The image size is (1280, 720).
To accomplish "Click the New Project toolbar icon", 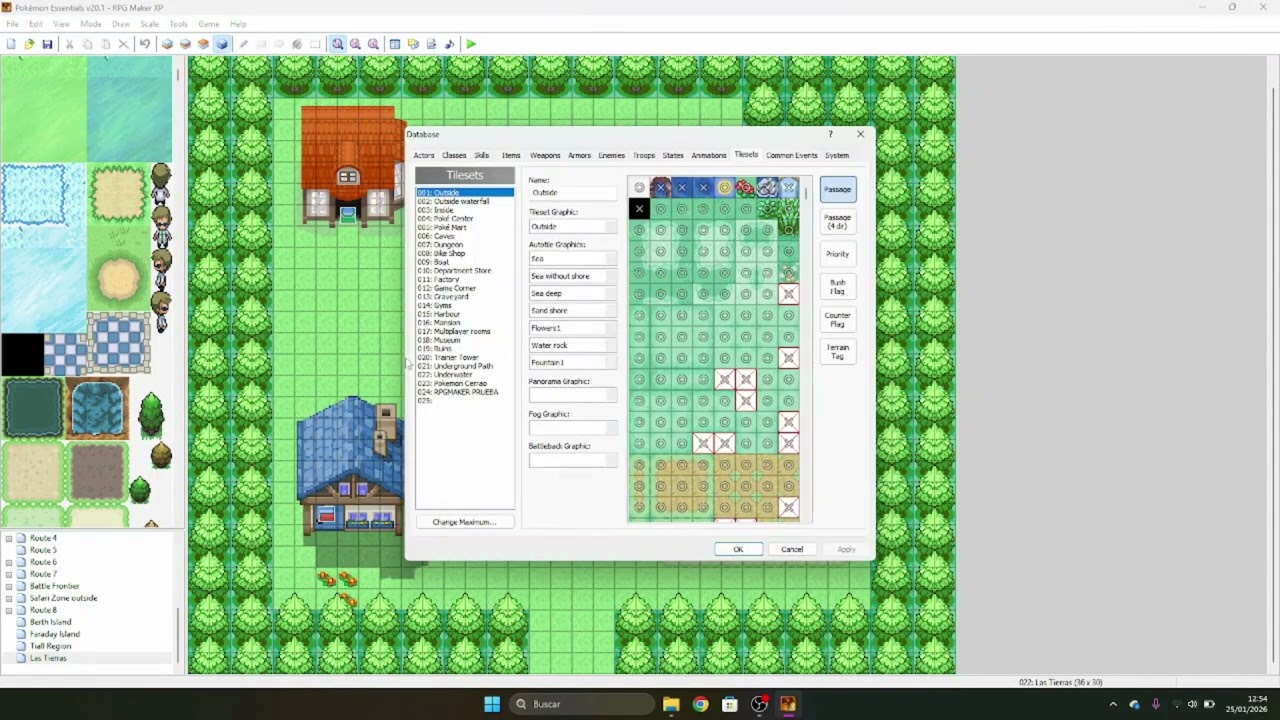I will pyautogui.click(x=11, y=44).
